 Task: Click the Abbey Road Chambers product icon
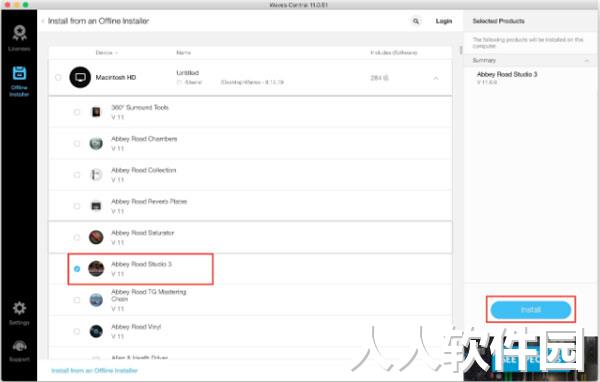[96, 144]
